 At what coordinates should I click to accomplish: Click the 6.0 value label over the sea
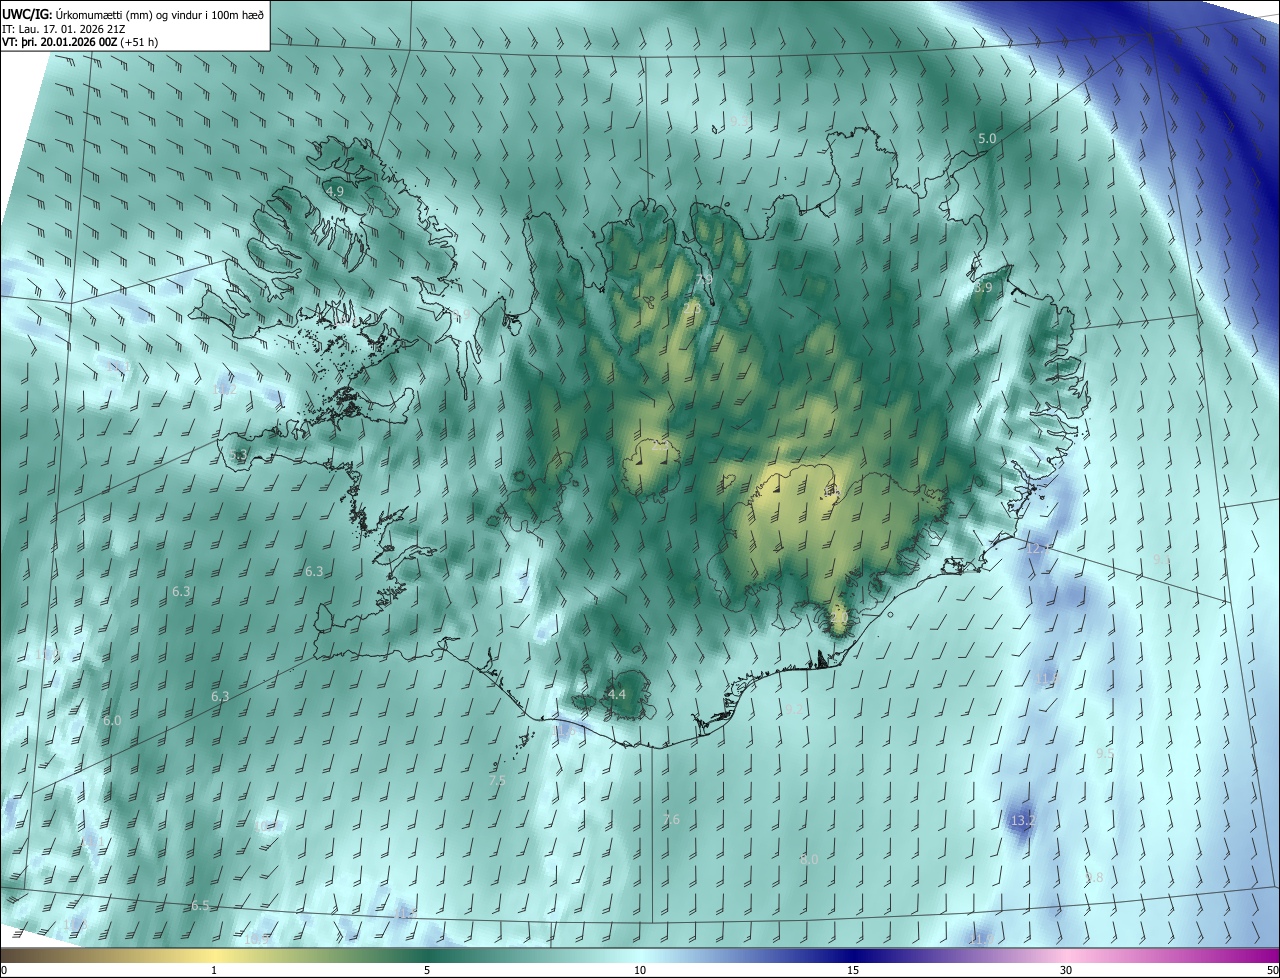[112, 720]
